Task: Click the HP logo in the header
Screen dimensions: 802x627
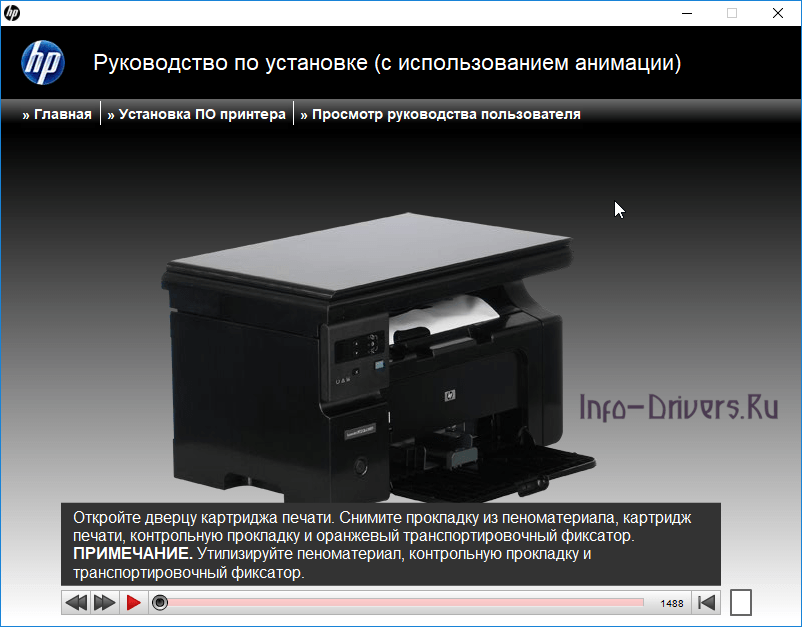Action: pyautogui.click(x=44, y=62)
